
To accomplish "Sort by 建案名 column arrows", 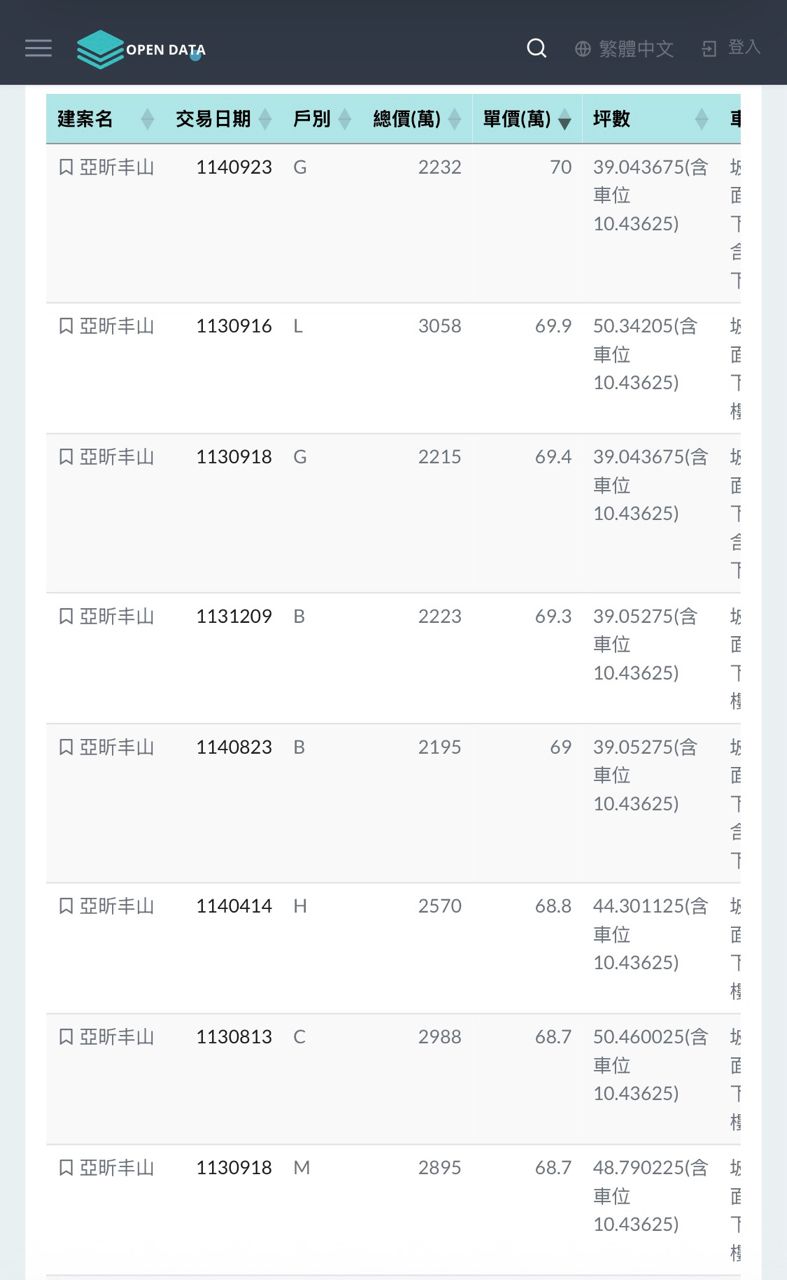I will (148, 119).
